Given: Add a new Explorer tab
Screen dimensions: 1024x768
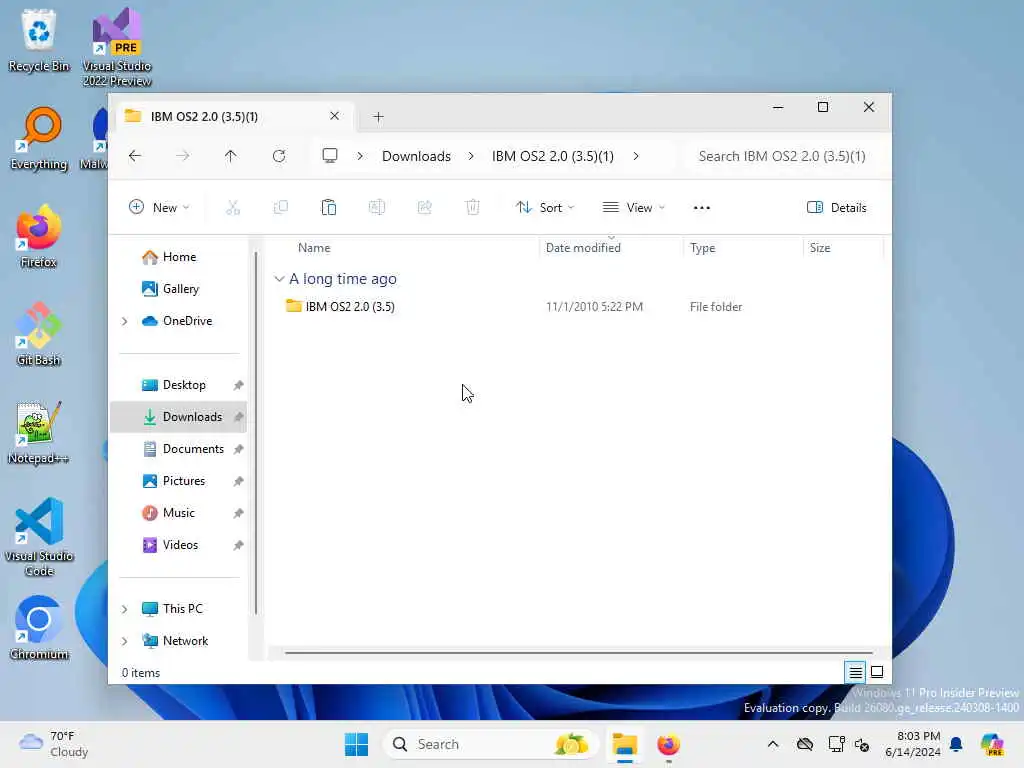Looking at the screenshot, I should (x=378, y=117).
